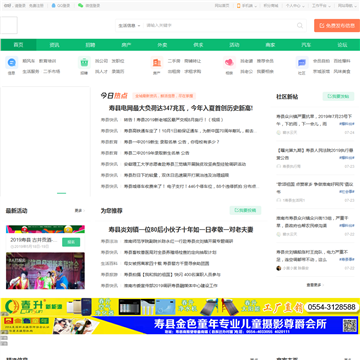Open the 寿县一中2019新生 录取名单 article

[171, 142]
